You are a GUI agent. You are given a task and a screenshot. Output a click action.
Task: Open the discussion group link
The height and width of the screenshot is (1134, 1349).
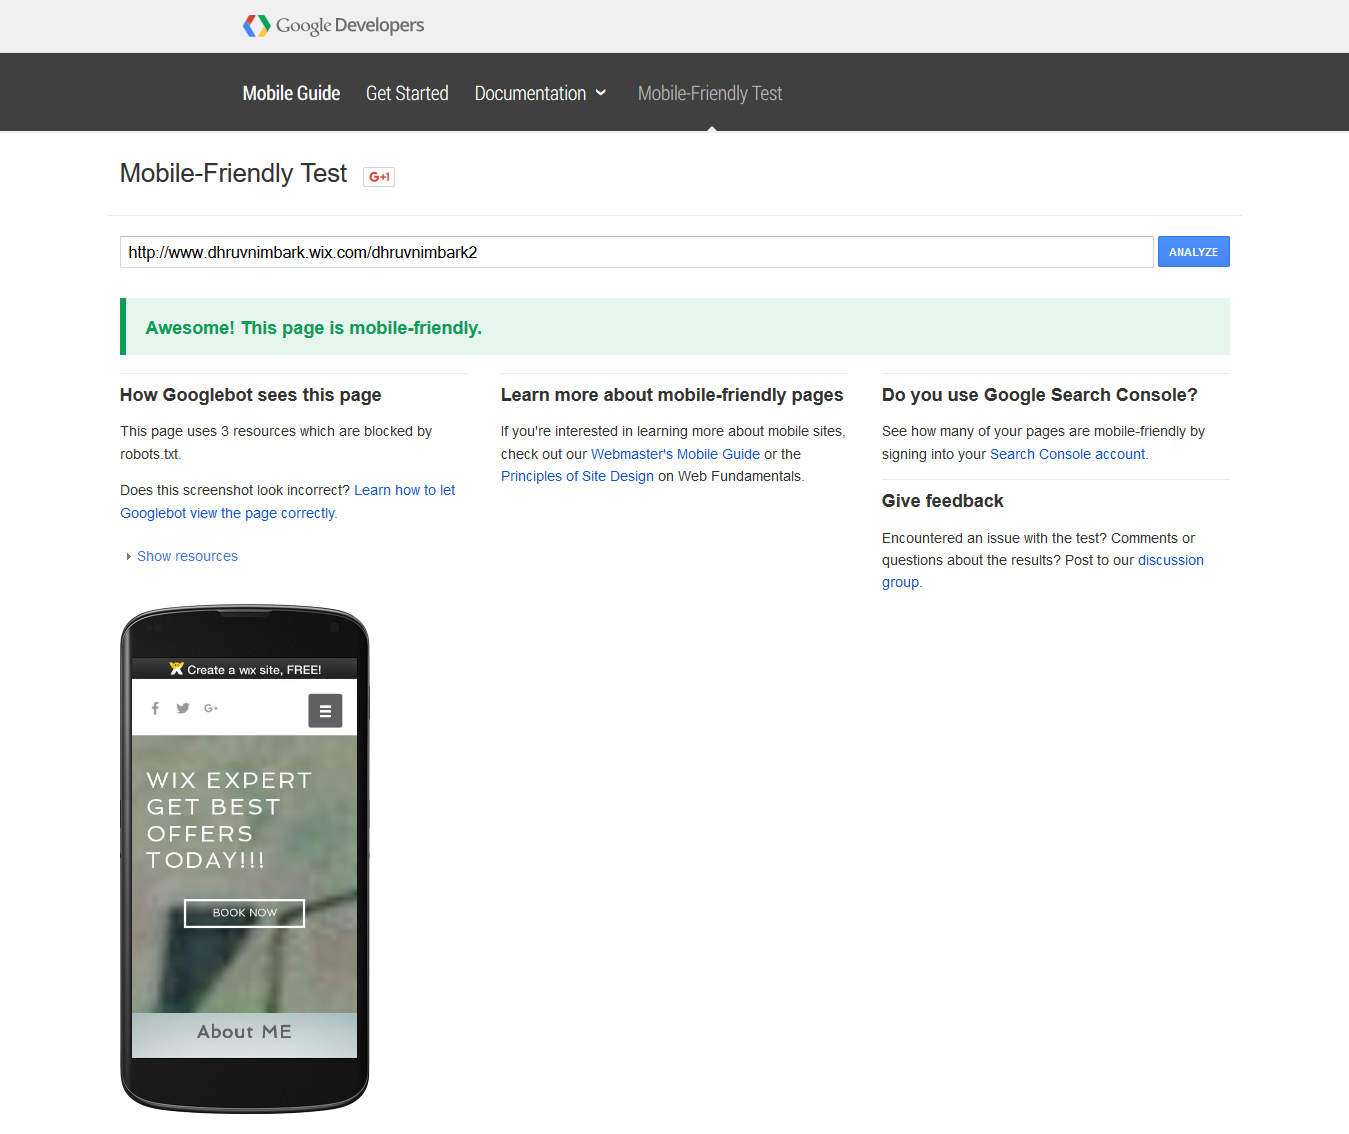point(1043,571)
